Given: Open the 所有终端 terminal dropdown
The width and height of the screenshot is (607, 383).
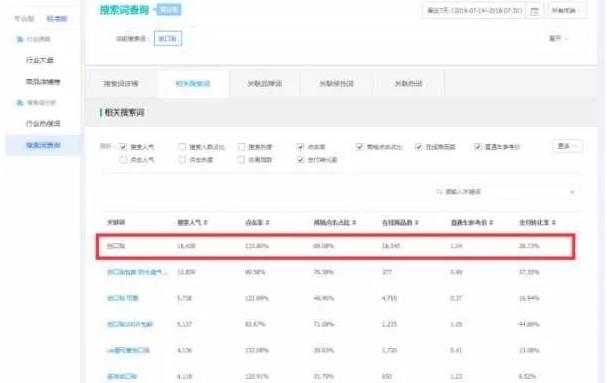Looking at the screenshot, I should pyautogui.click(x=567, y=11).
